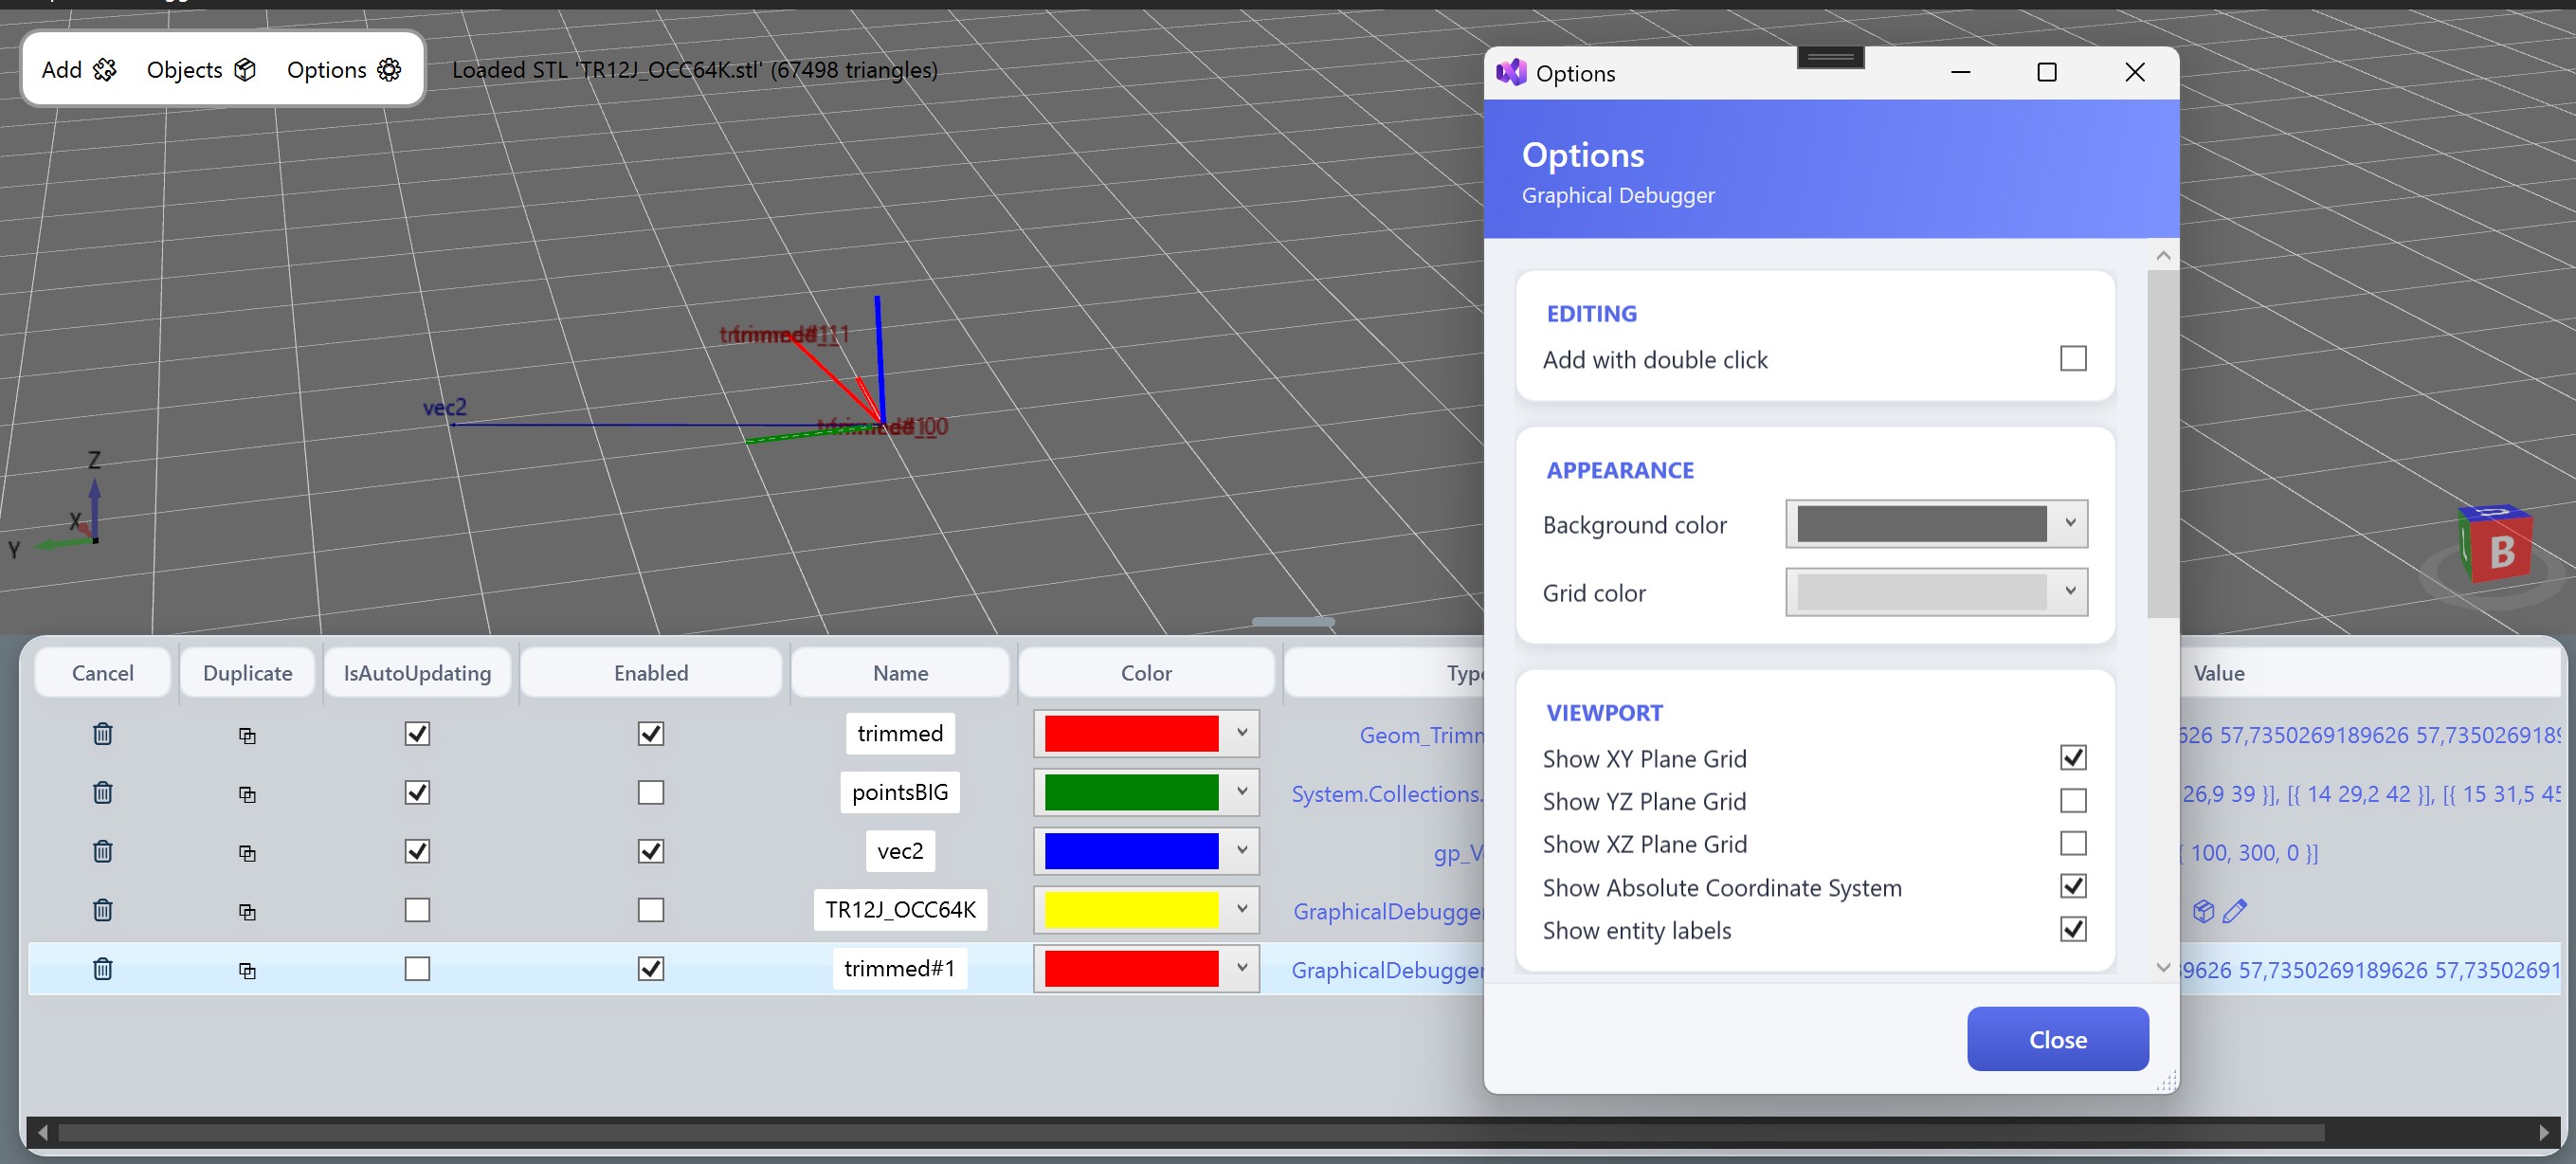Viewport: 2576px width, 1164px height.
Task: Click the pointsBIG name field
Action: [x=900, y=793]
